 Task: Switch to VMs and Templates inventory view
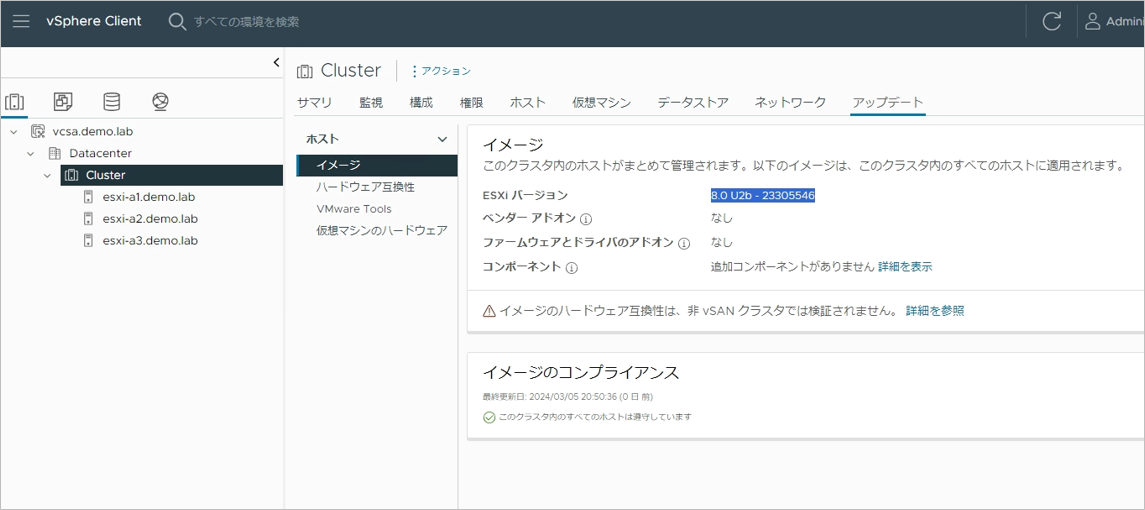click(64, 102)
